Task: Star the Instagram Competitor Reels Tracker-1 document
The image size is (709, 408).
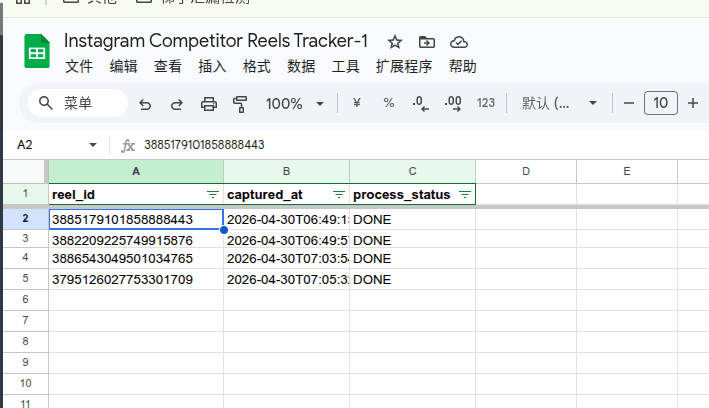Action: (x=395, y=42)
